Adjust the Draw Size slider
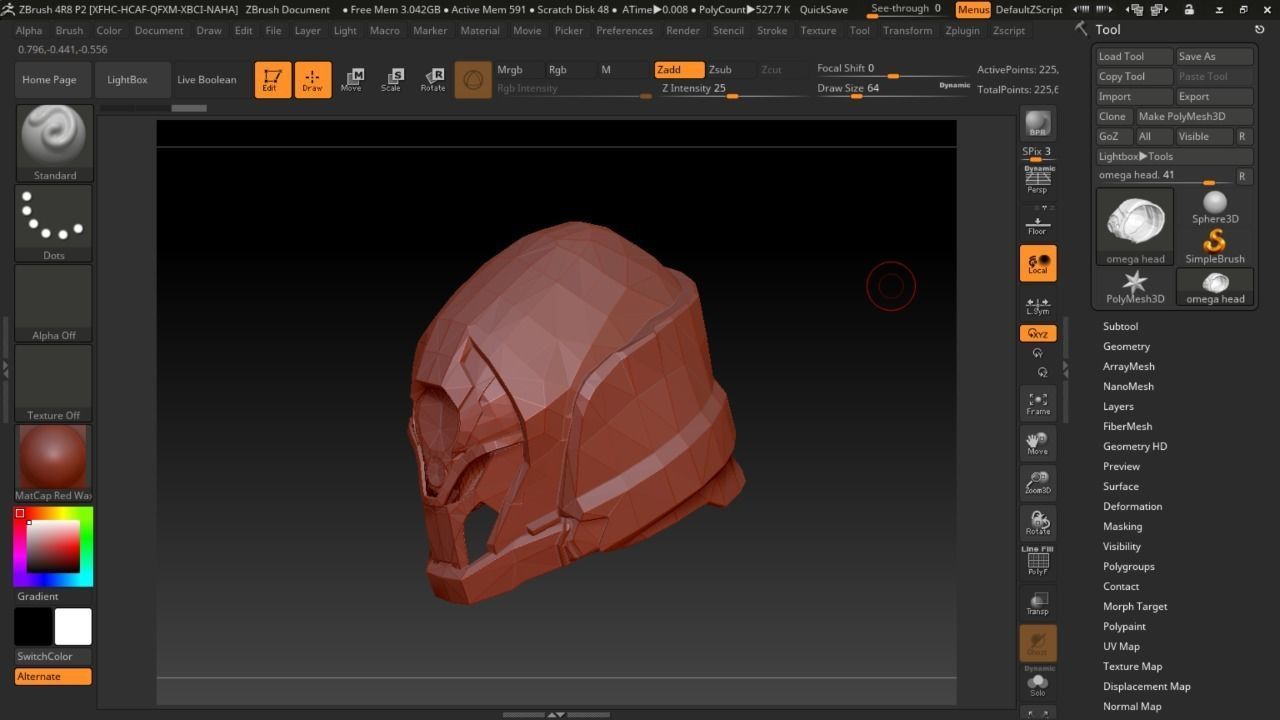Image resolution: width=1280 pixels, height=720 pixels. pos(894,89)
